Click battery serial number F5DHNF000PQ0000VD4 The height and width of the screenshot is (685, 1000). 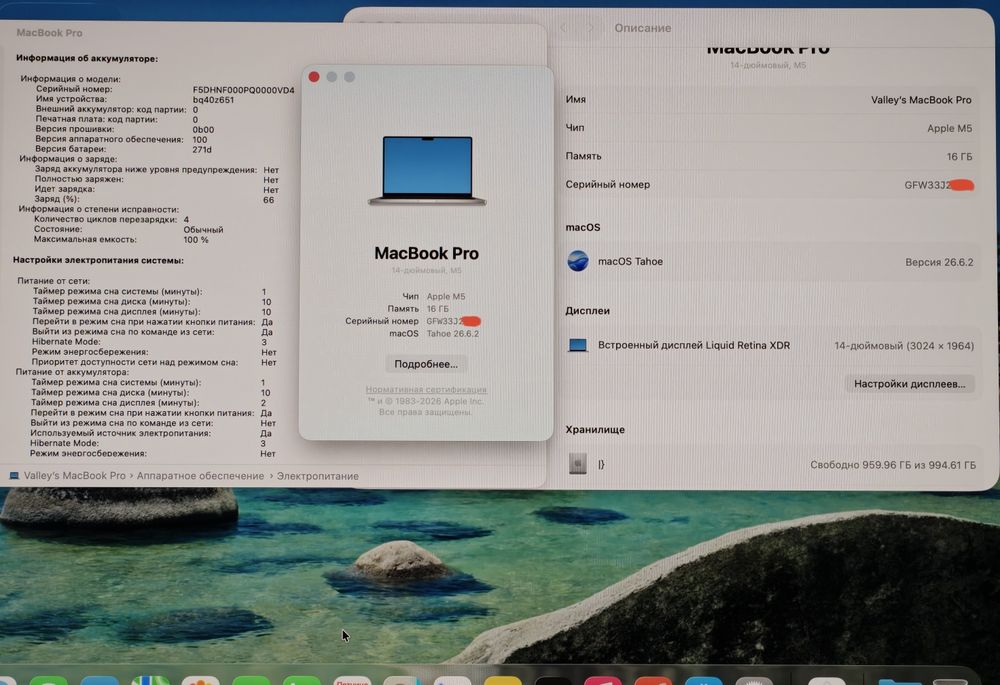(x=244, y=90)
